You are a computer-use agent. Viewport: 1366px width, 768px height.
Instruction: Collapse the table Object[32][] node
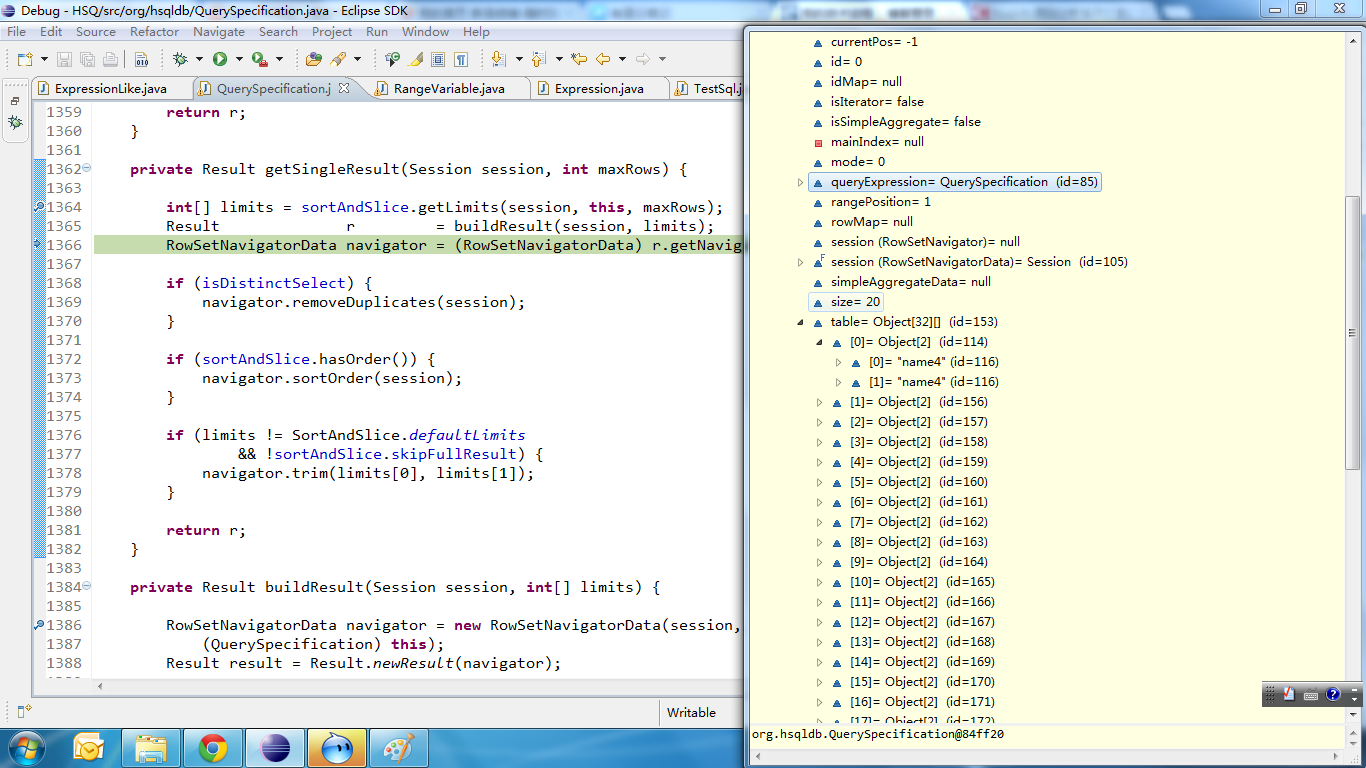click(800, 322)
